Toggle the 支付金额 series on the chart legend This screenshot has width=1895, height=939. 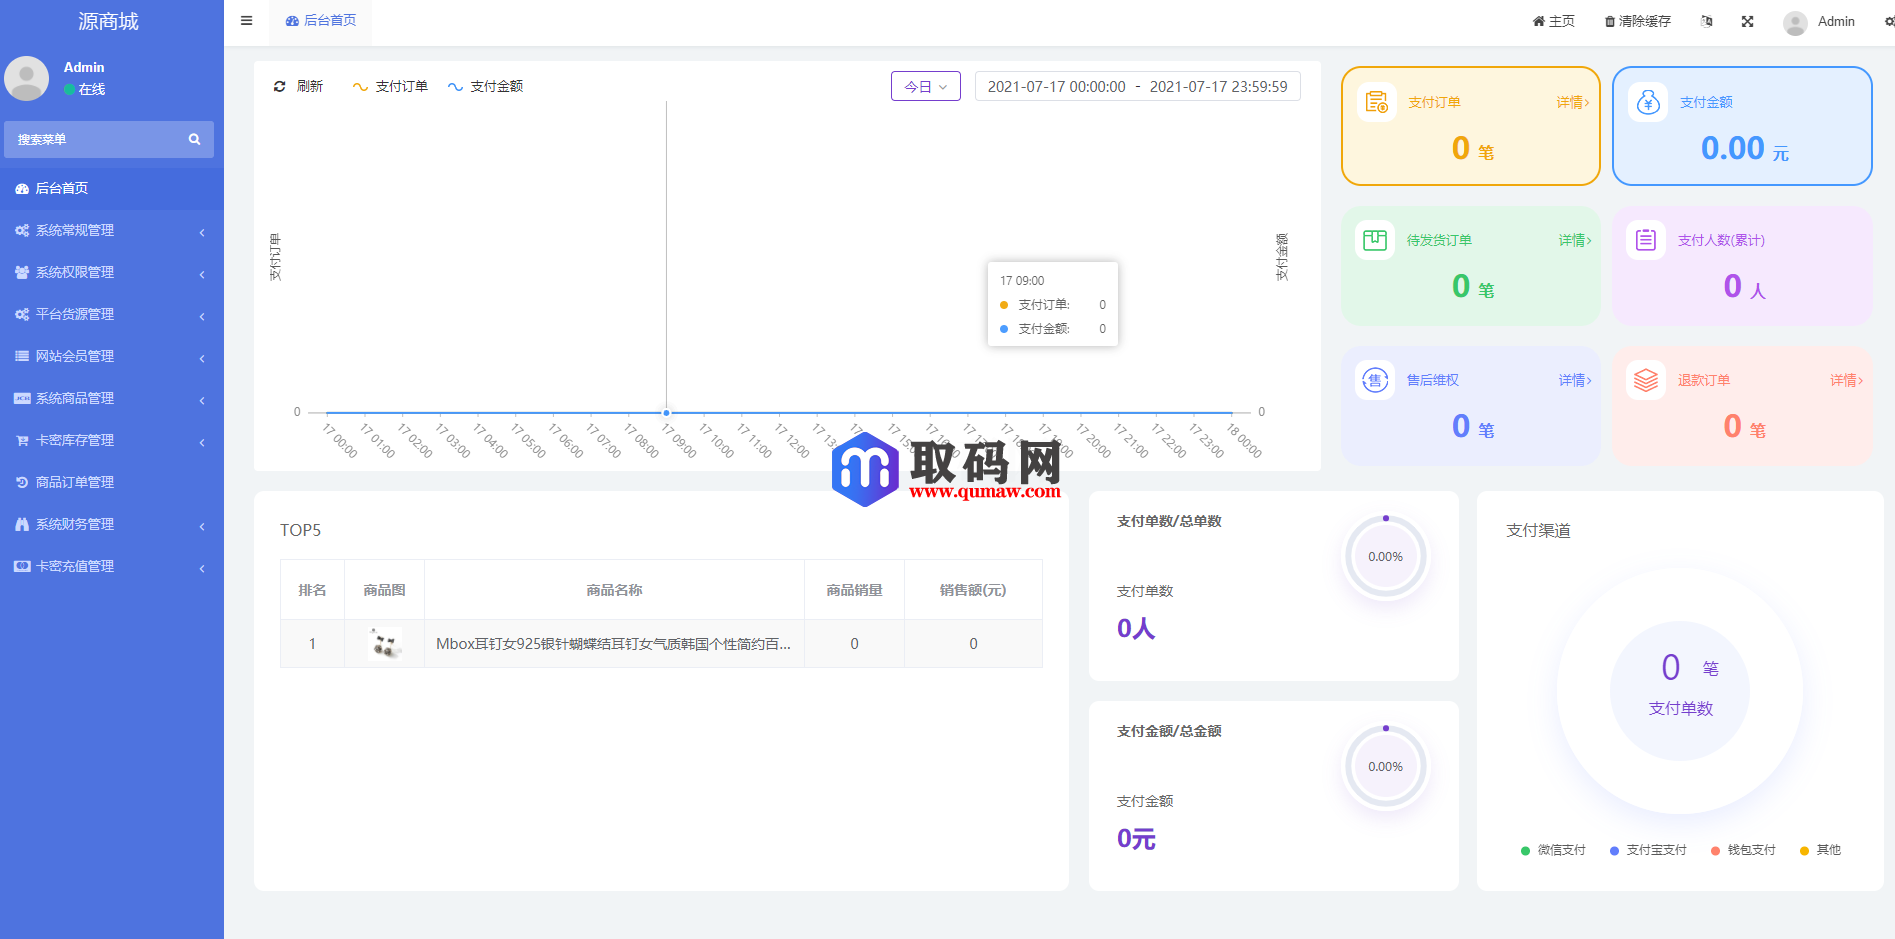485,86
